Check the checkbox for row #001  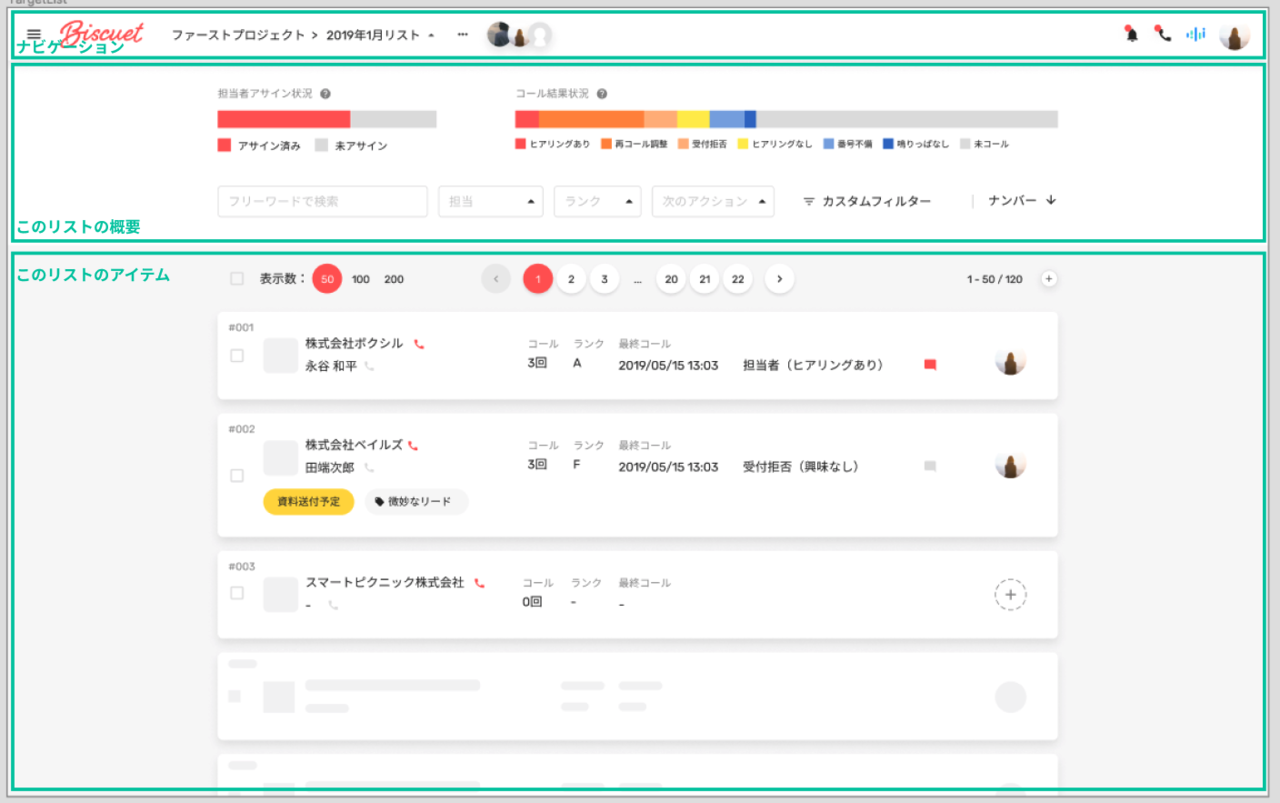tap(237, 355)
